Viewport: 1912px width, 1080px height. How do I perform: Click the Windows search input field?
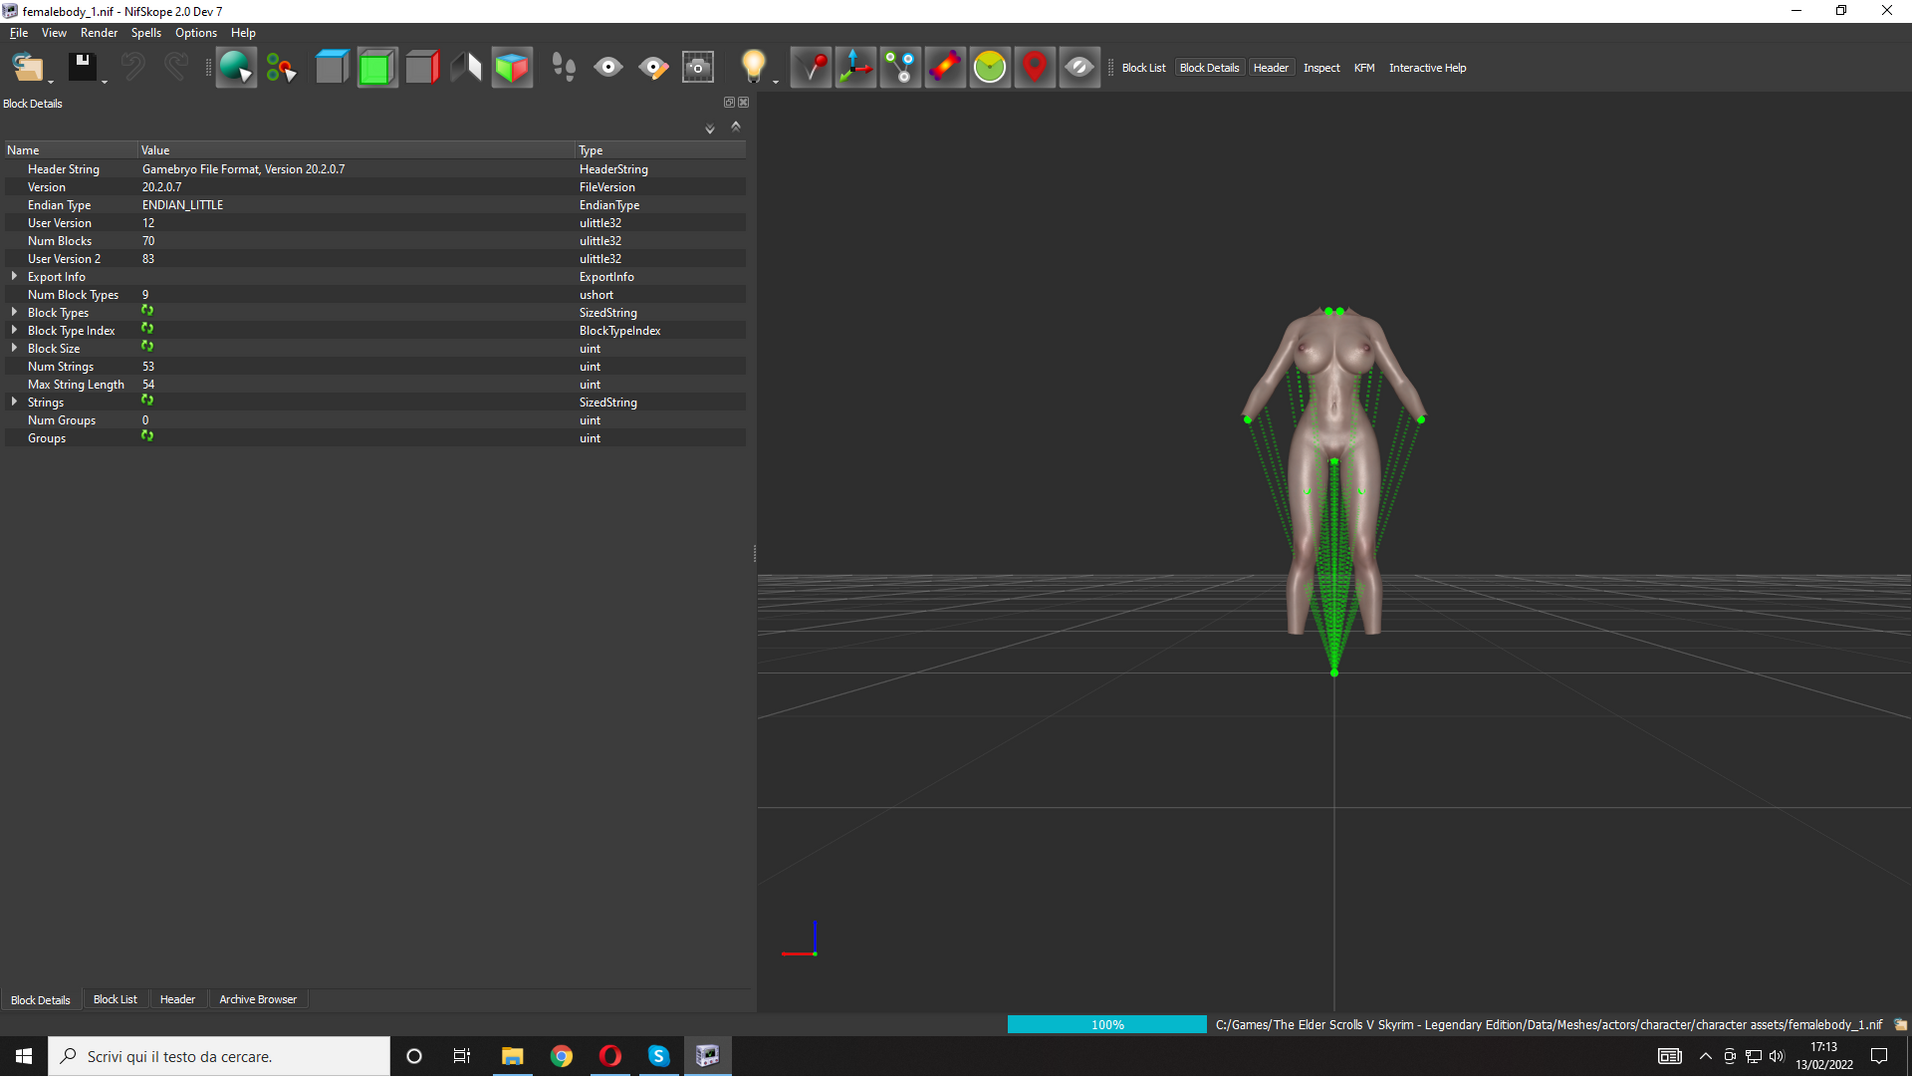coord(219,1056)
